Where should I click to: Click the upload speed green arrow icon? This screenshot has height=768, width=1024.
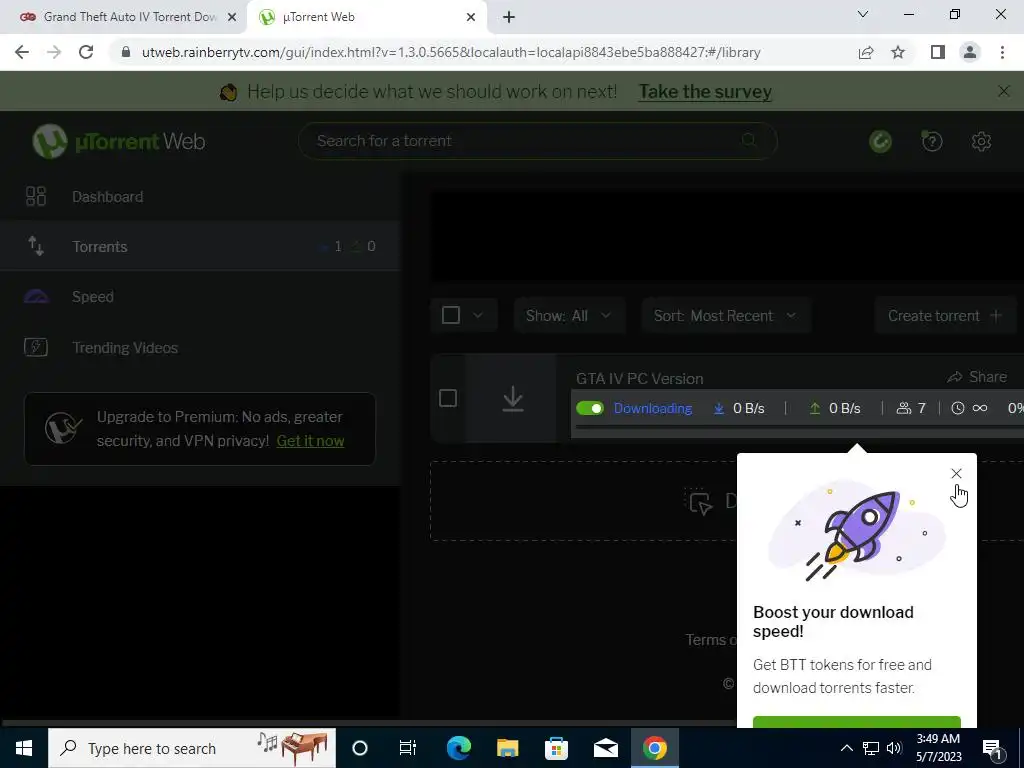coord(814,408)
